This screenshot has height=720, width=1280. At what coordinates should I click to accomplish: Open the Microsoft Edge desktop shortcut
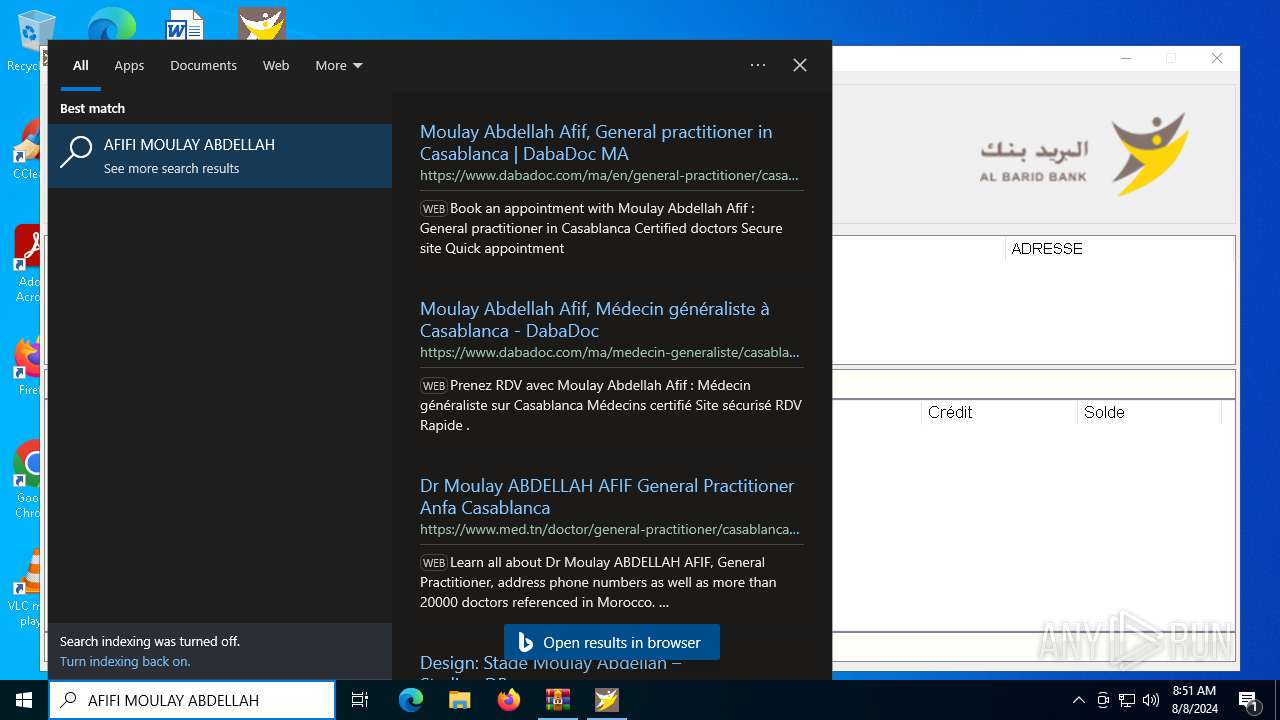coord(111,24)
